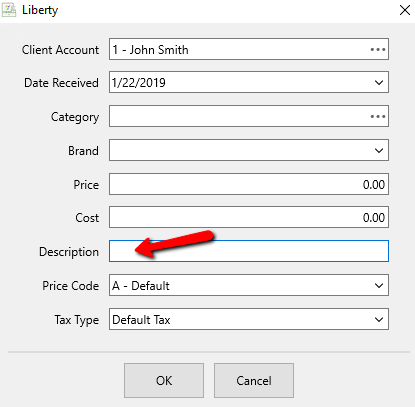Expand the Date Received calendar dropdown
Image resolution: width=415 pixels, height=407 pixels.
tap(379, 82)
